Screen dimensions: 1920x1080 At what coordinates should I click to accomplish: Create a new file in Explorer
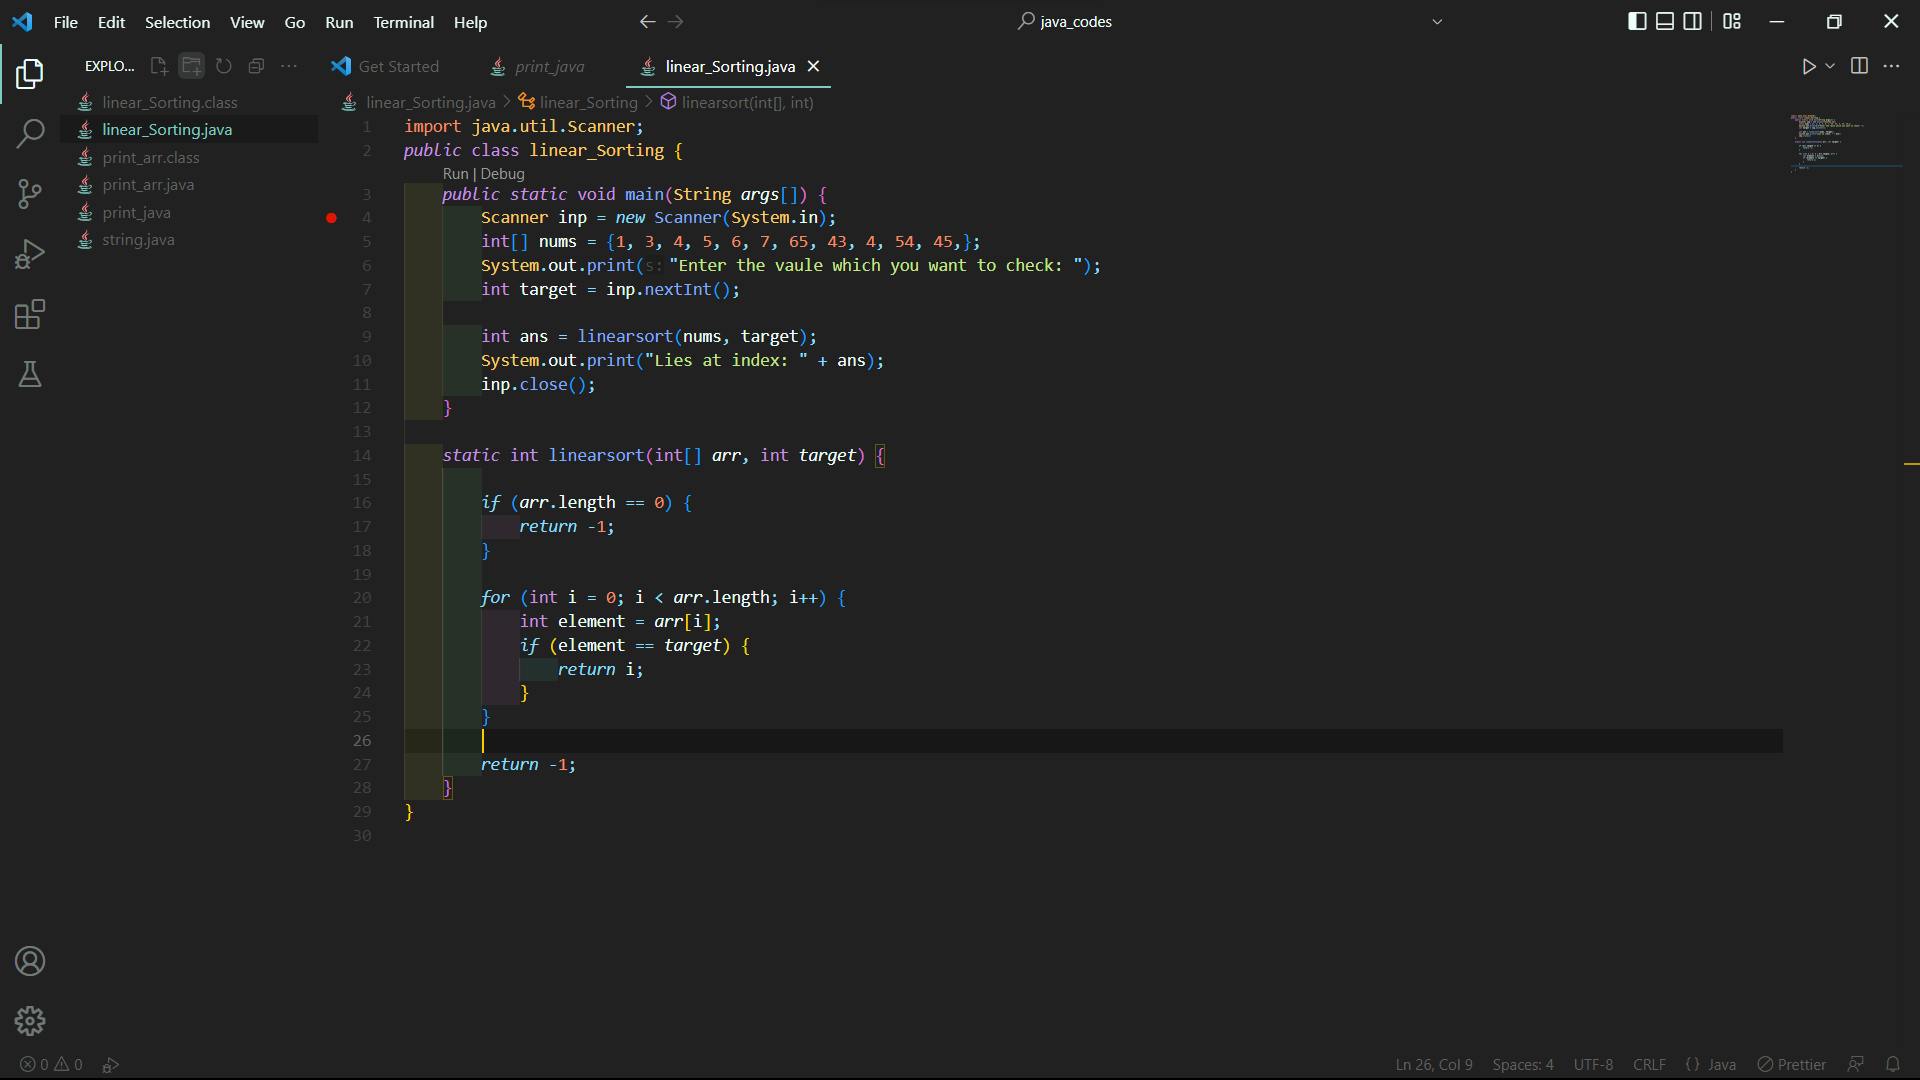click(159, 66)
